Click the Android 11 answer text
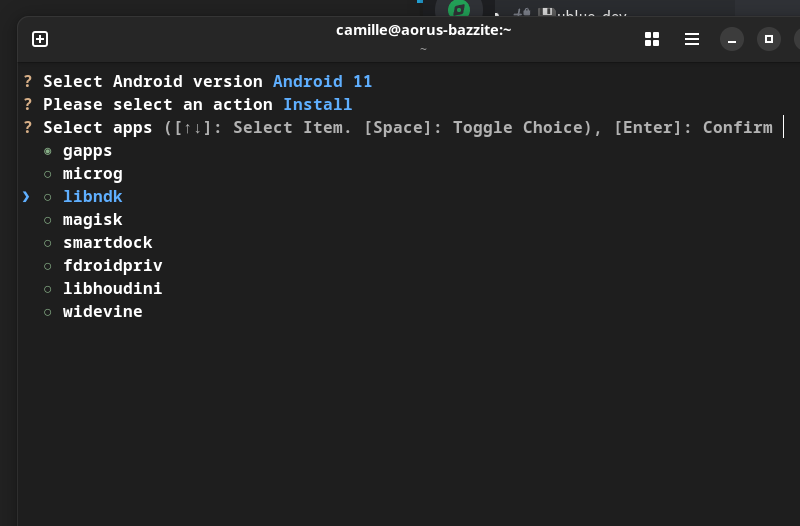The image size is (800, 526). coord(322,82)
